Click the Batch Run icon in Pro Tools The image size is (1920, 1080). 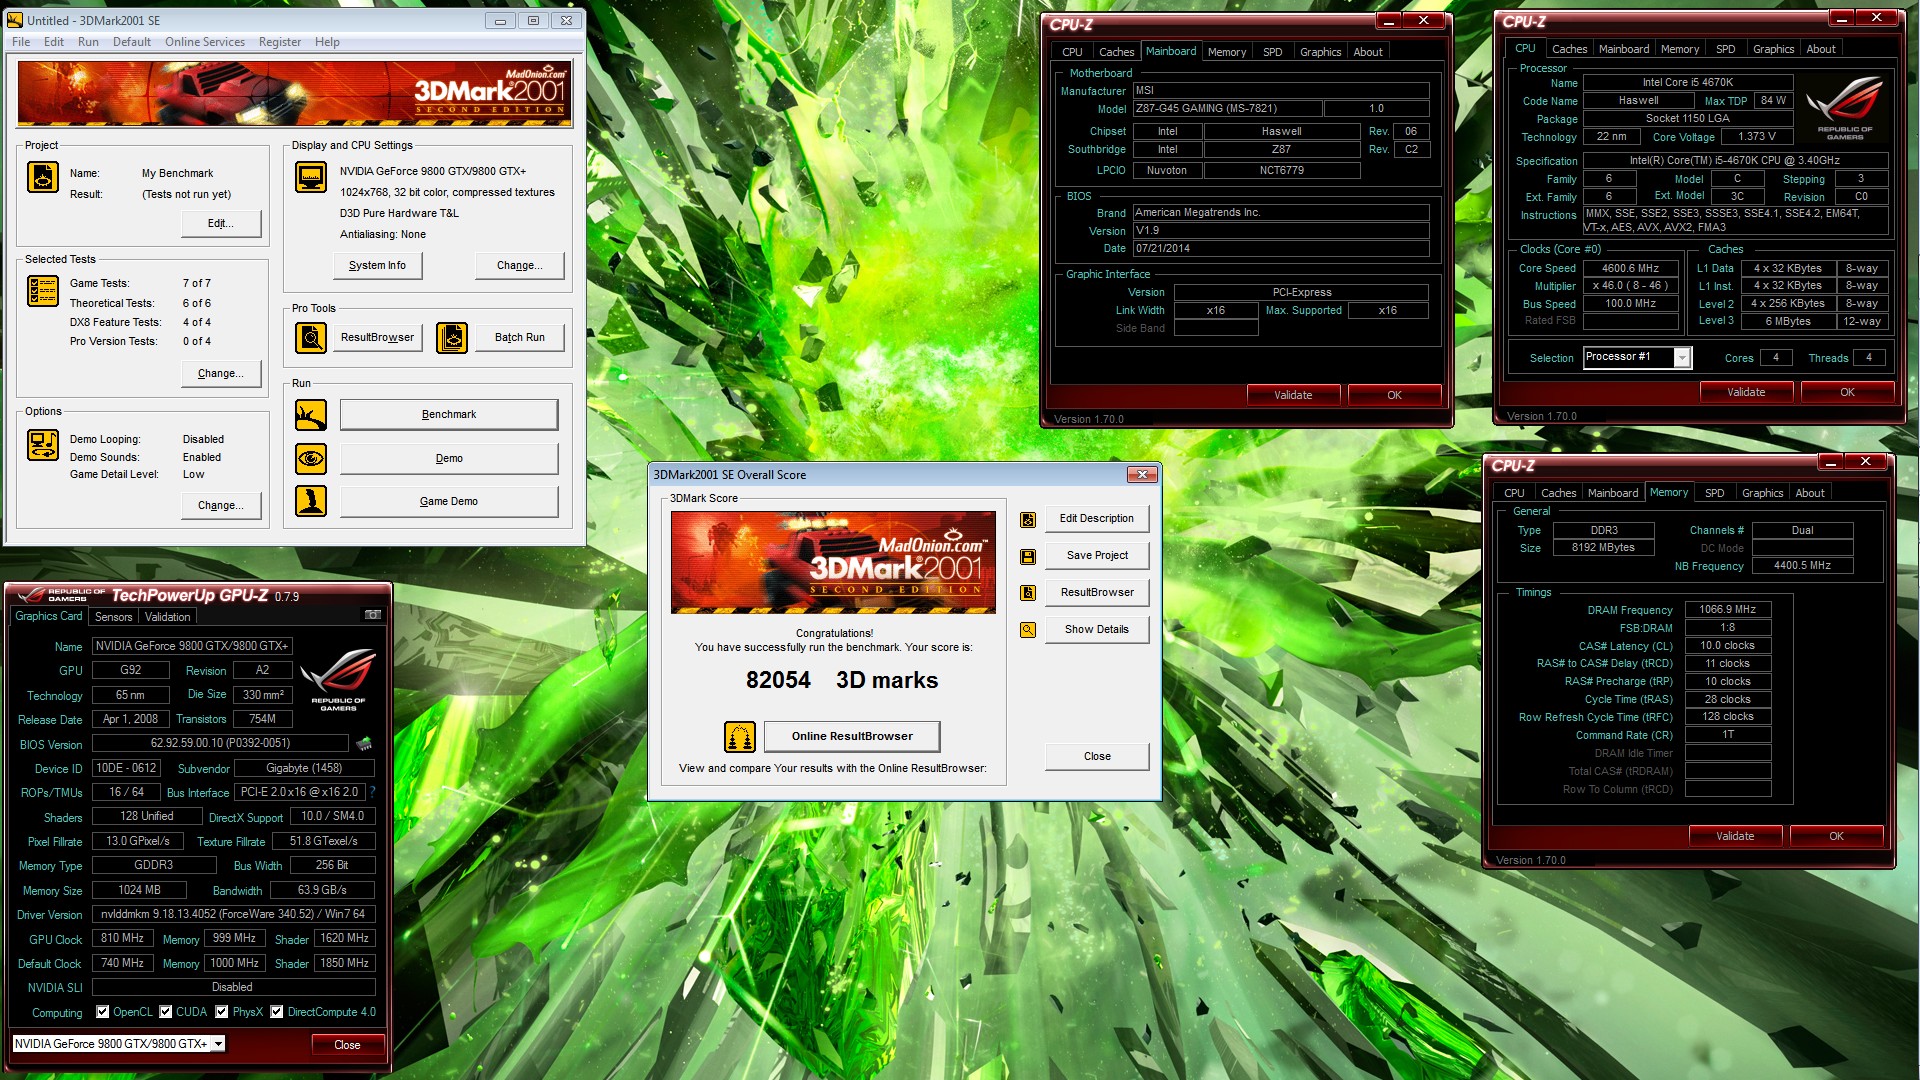452,338
